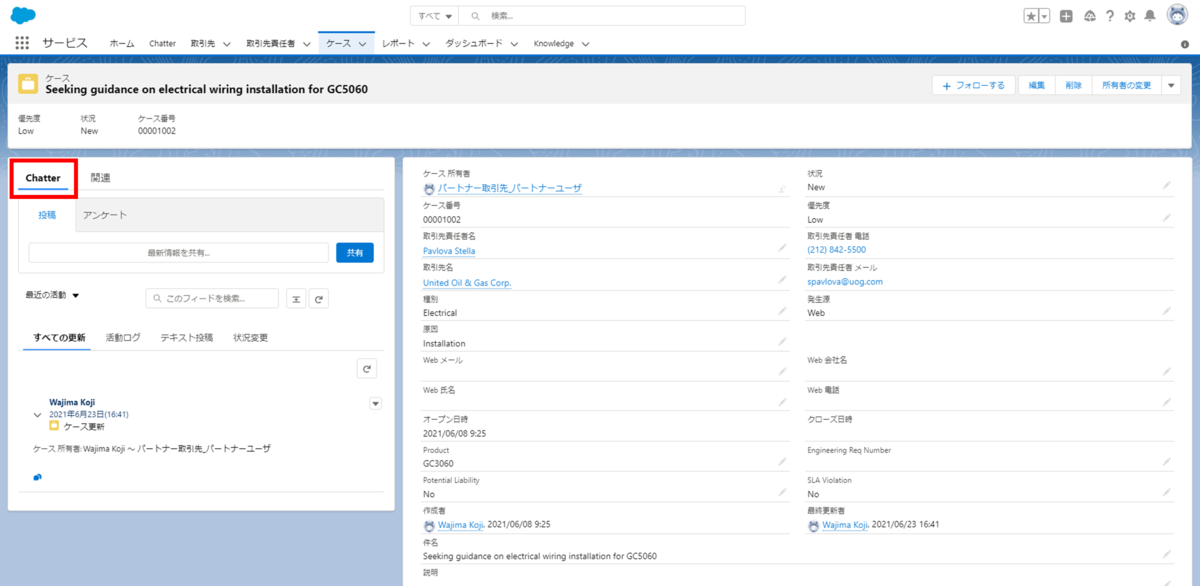Open the ケース nav tab dropdown chevron
Screen dimensions: 1200x586
point(364,44)
